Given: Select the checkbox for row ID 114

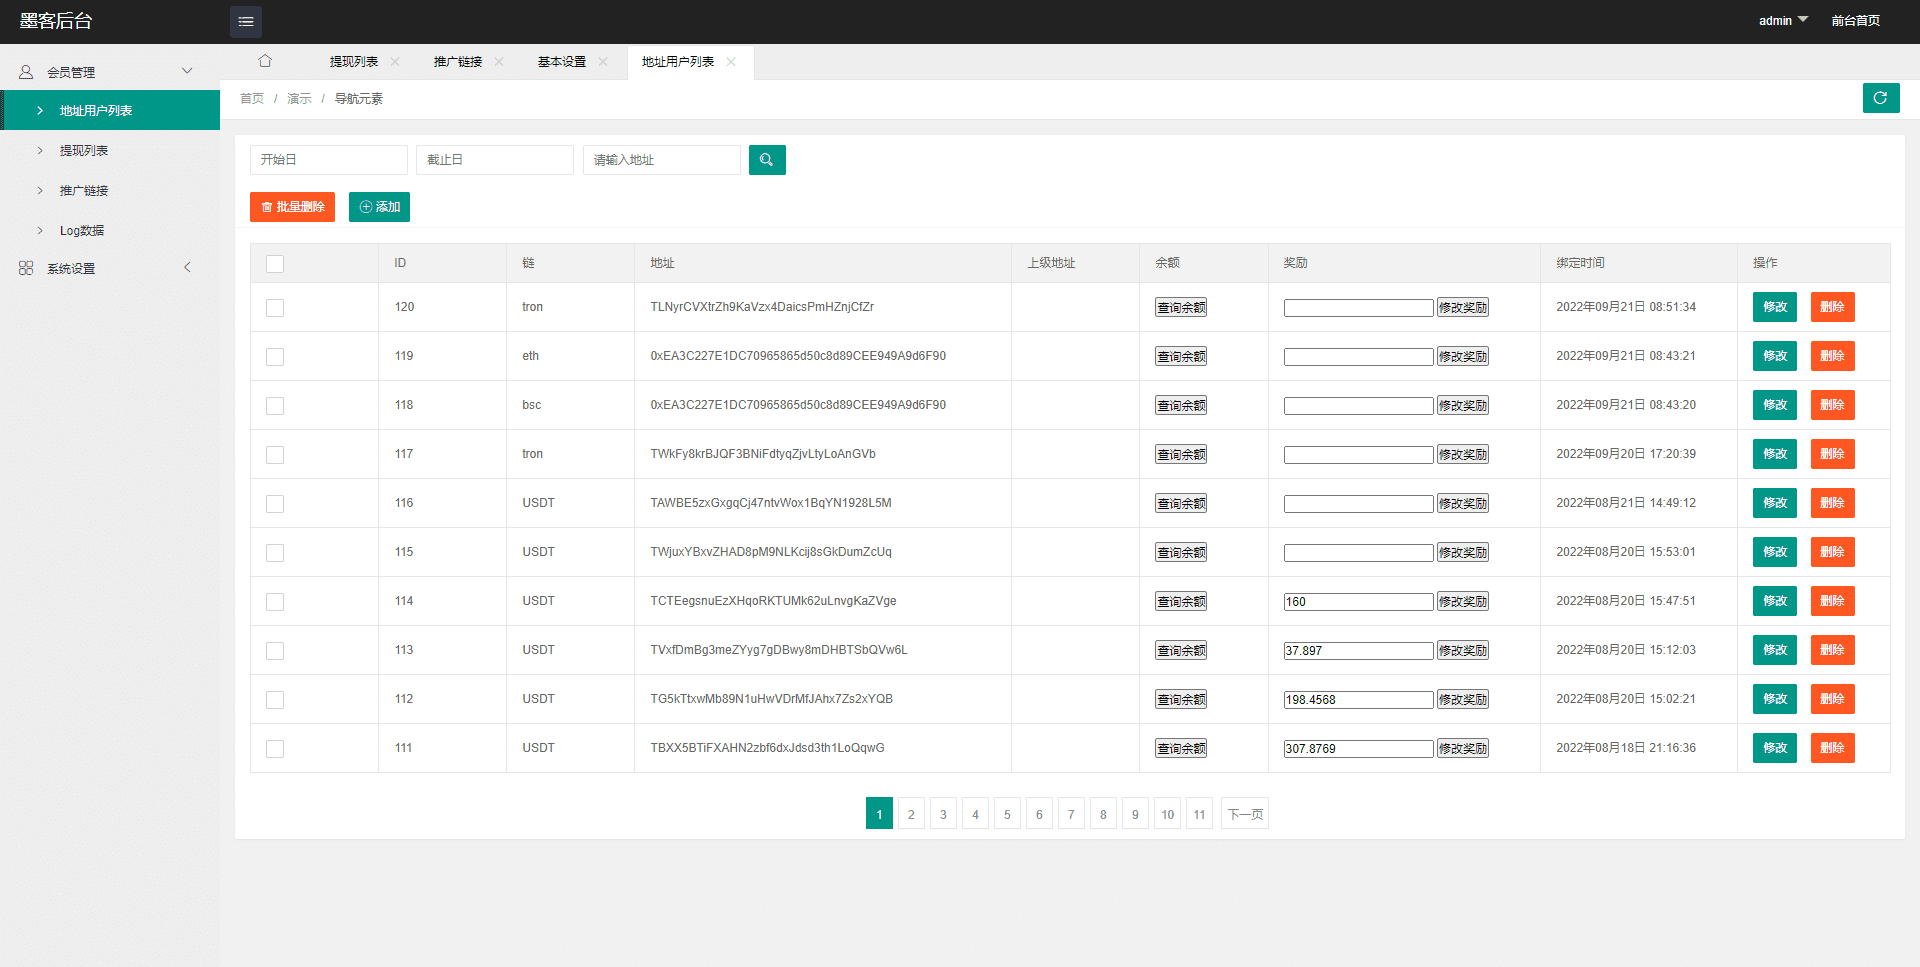Looking at the screenshot, I should pyautogui.click(x=275, y=602).
